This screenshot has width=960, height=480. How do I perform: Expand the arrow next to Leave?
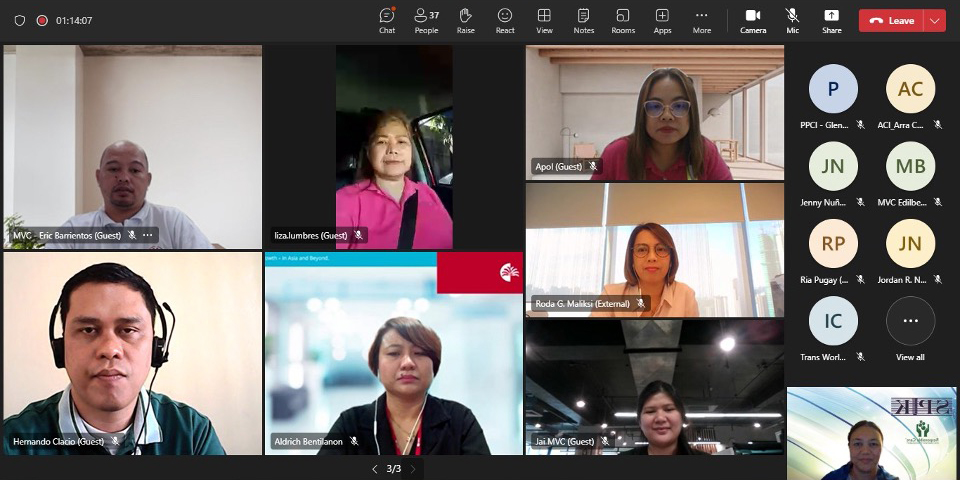point(935,20)
